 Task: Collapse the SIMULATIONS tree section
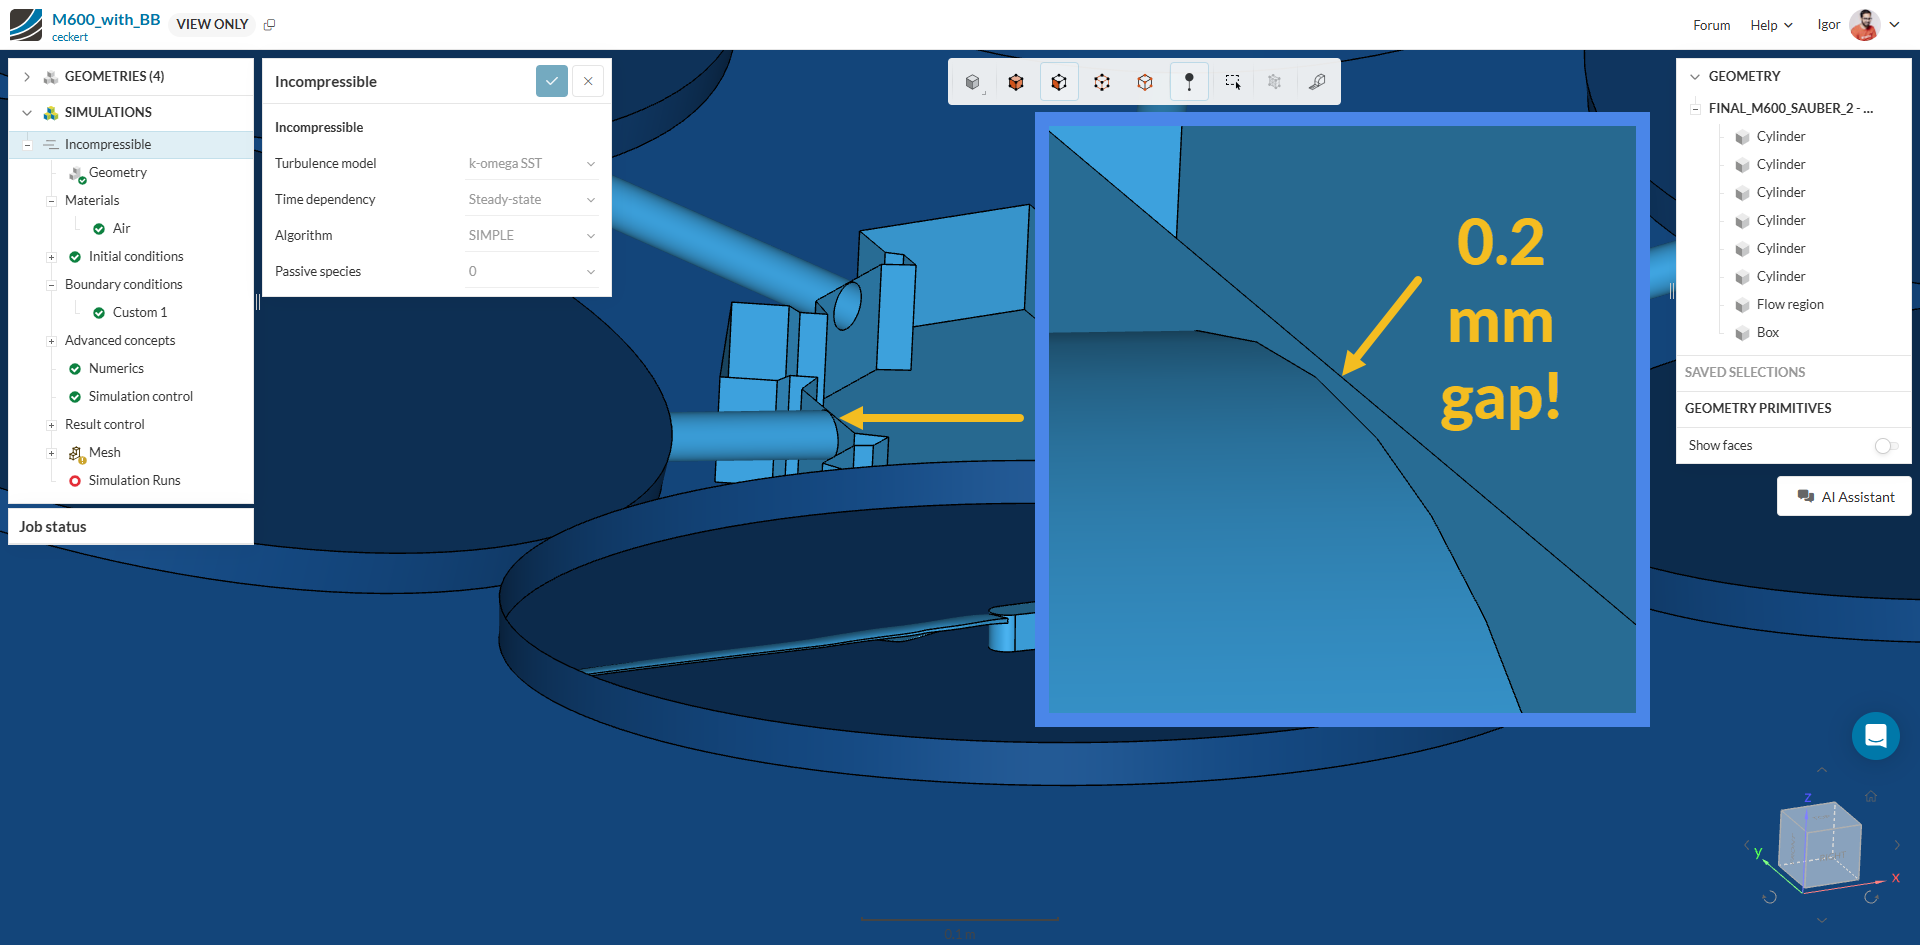(x=27, y=112)
